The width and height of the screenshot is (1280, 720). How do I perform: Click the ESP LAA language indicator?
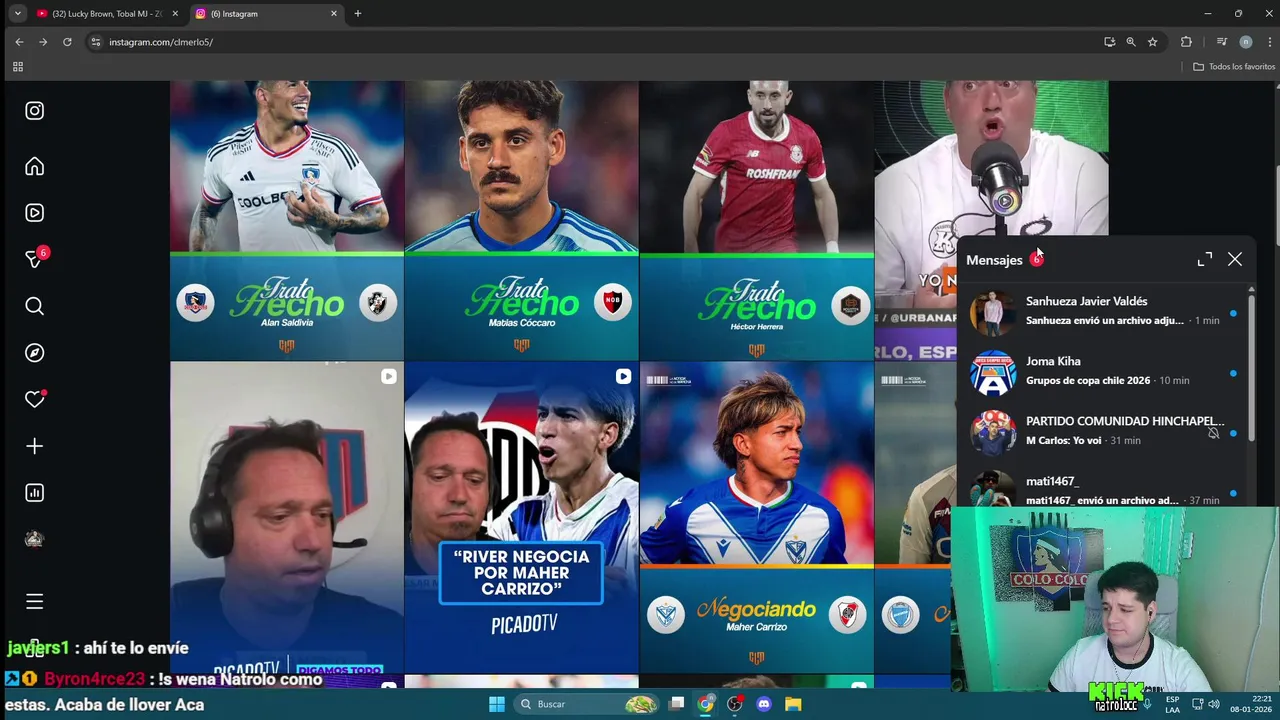pos(1172,704)
